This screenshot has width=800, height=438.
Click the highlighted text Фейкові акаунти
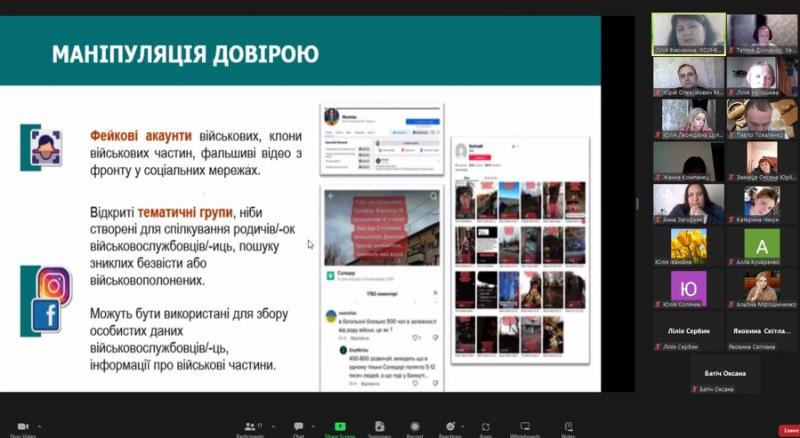click(141, 136)
